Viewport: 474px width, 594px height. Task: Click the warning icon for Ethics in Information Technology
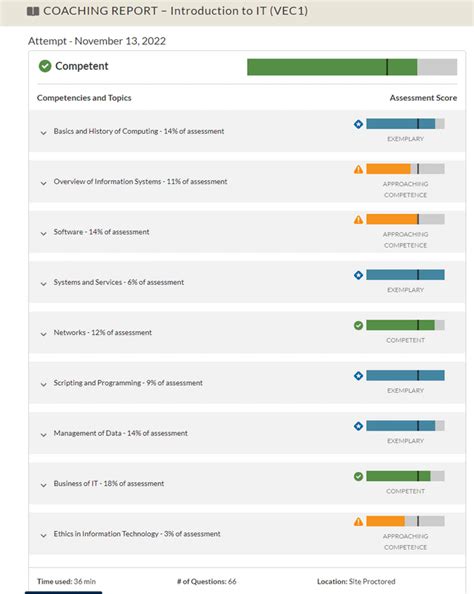pyautogui.click(x=358, y=522)
